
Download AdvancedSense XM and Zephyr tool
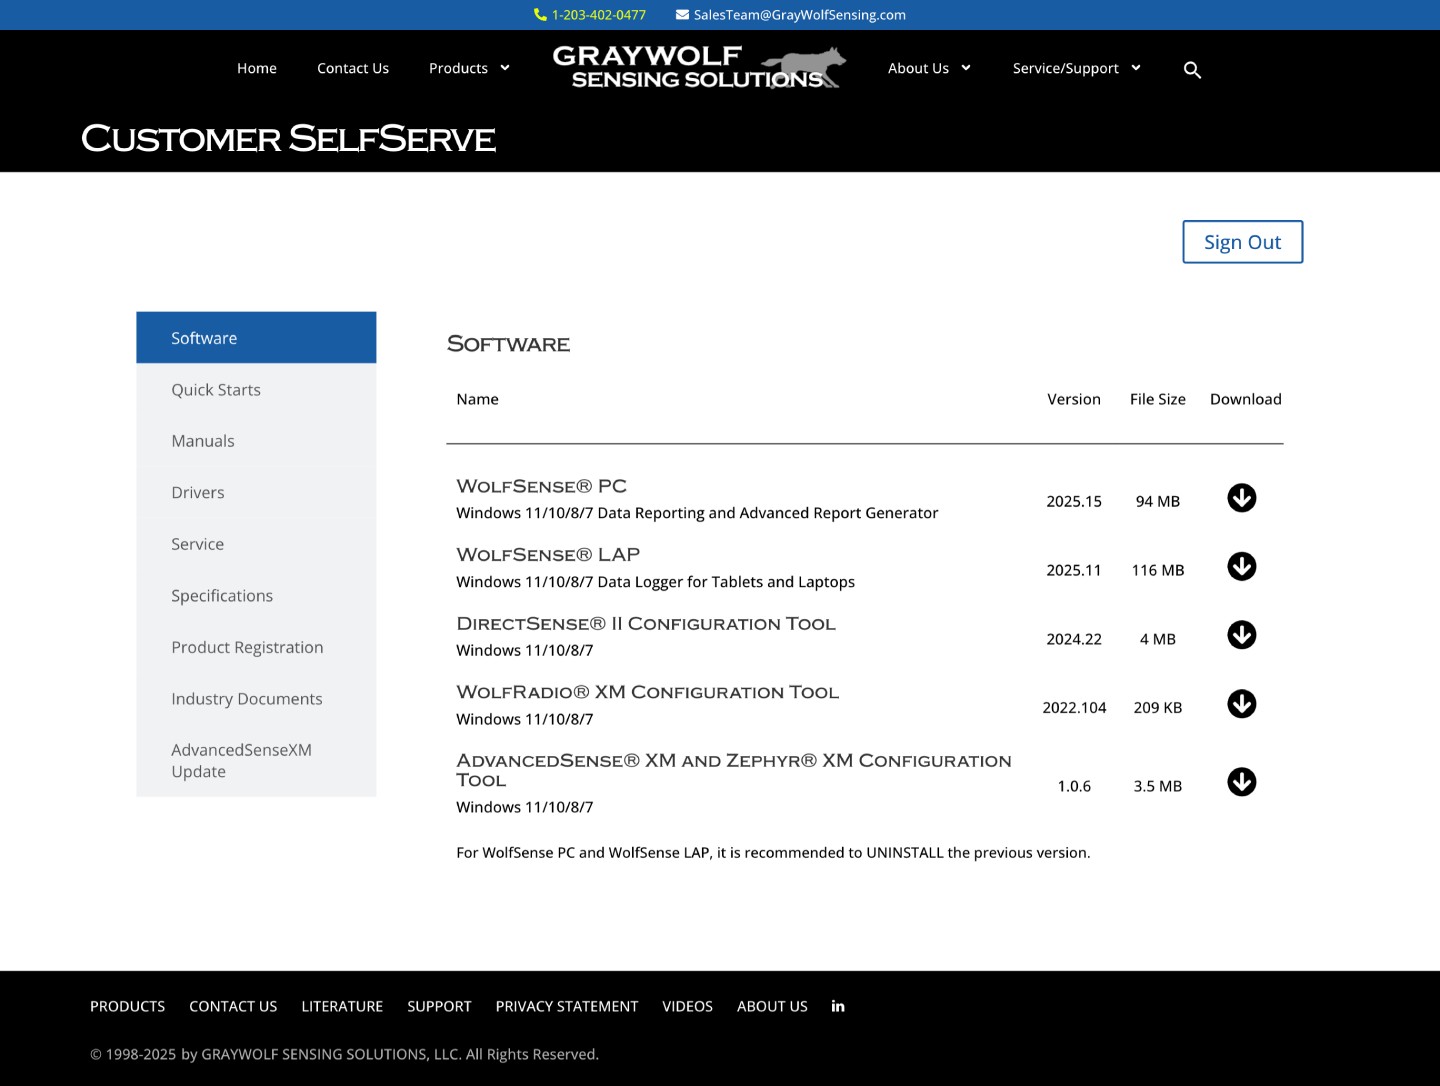click(1241, 782)
